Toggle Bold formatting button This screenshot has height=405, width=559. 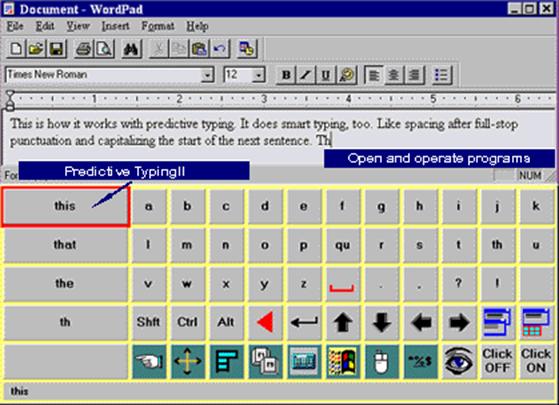tap(286, 75)
